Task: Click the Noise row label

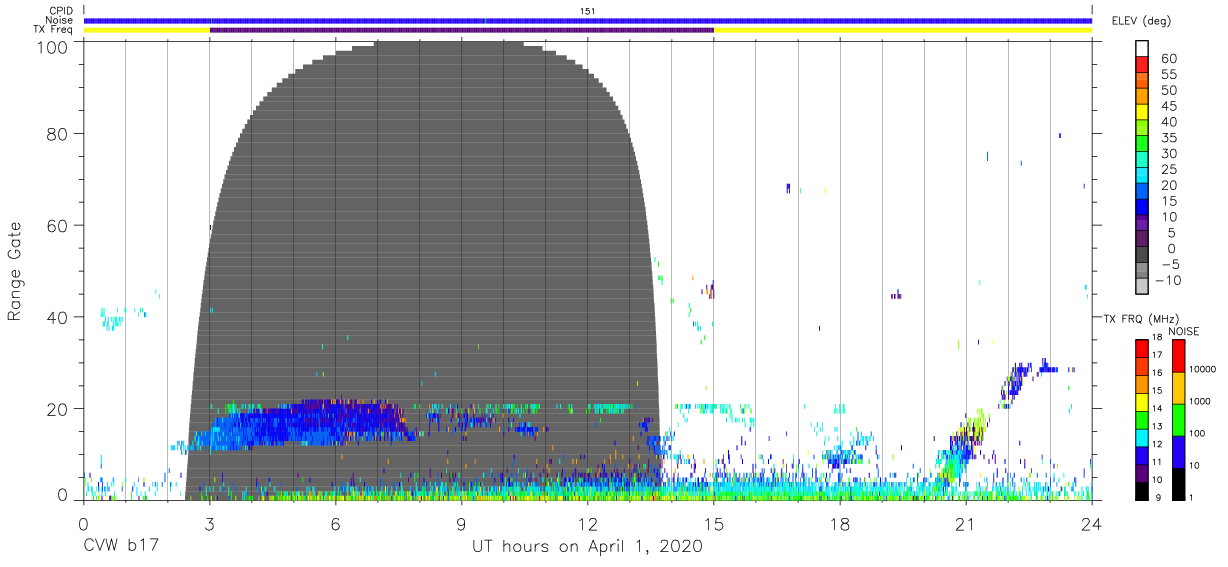Action: [x=60, y=20]
